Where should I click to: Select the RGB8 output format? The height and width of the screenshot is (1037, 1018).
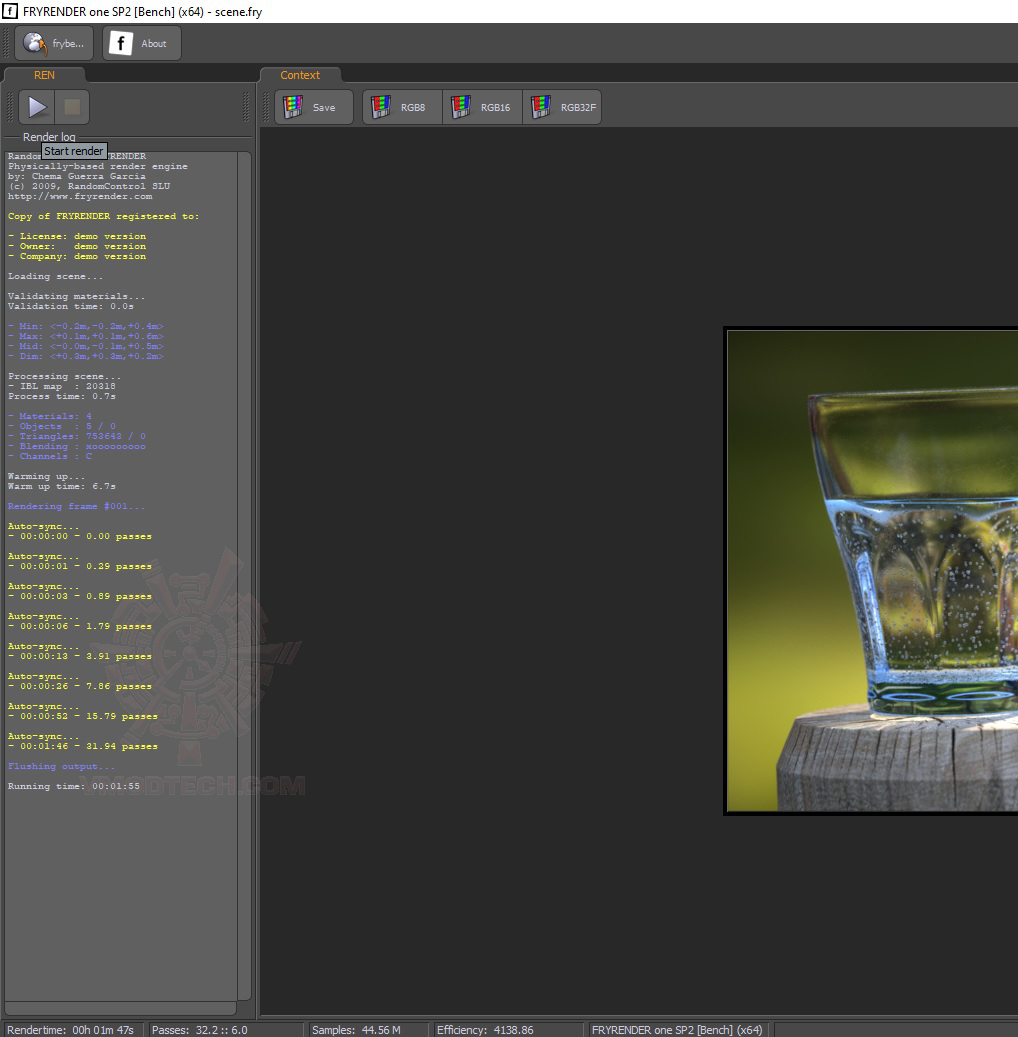click(402, 107)
